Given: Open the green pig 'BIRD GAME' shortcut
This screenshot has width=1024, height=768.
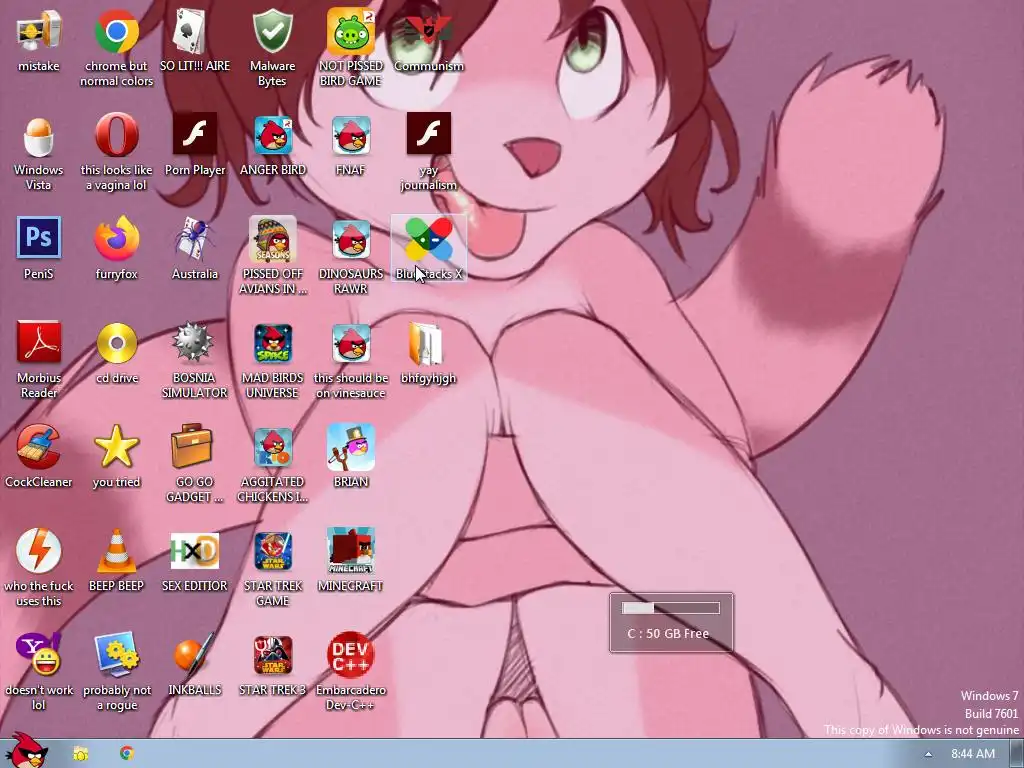Looking at the screenshot, I should [x=351, y=31].
